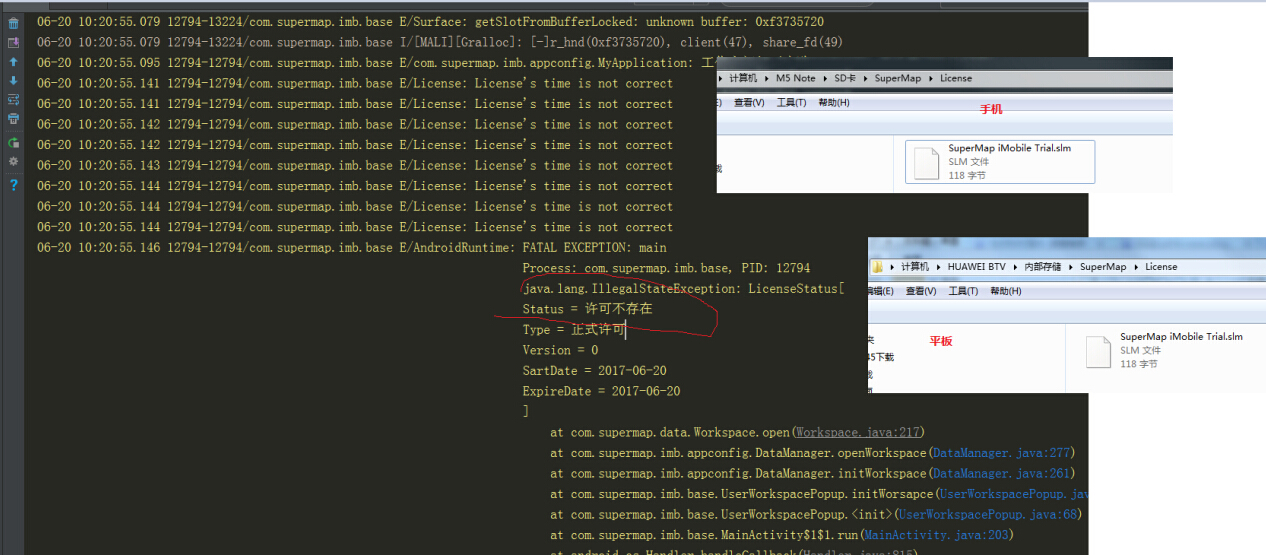Open help via the question mark icon
The image size is (1266, 555).
(x=13, y=185)
